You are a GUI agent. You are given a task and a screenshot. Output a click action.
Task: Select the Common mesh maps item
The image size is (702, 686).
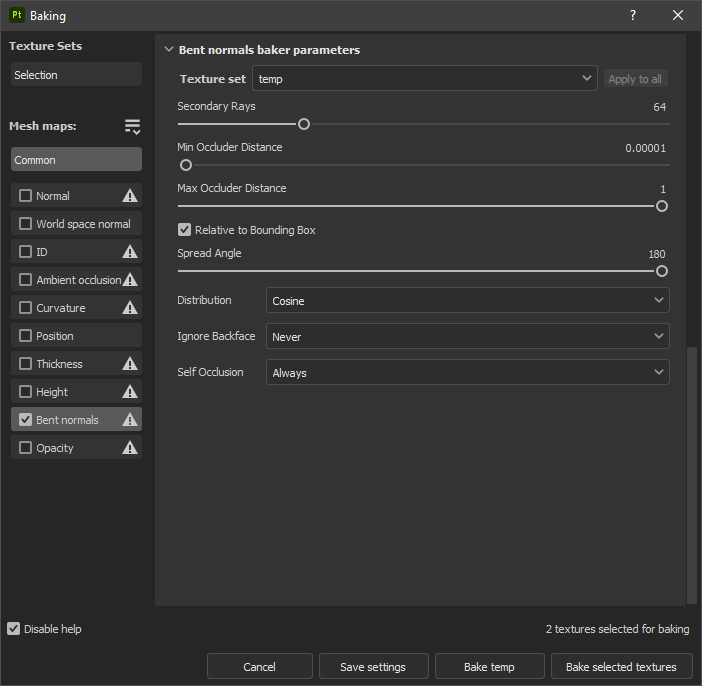76,159
